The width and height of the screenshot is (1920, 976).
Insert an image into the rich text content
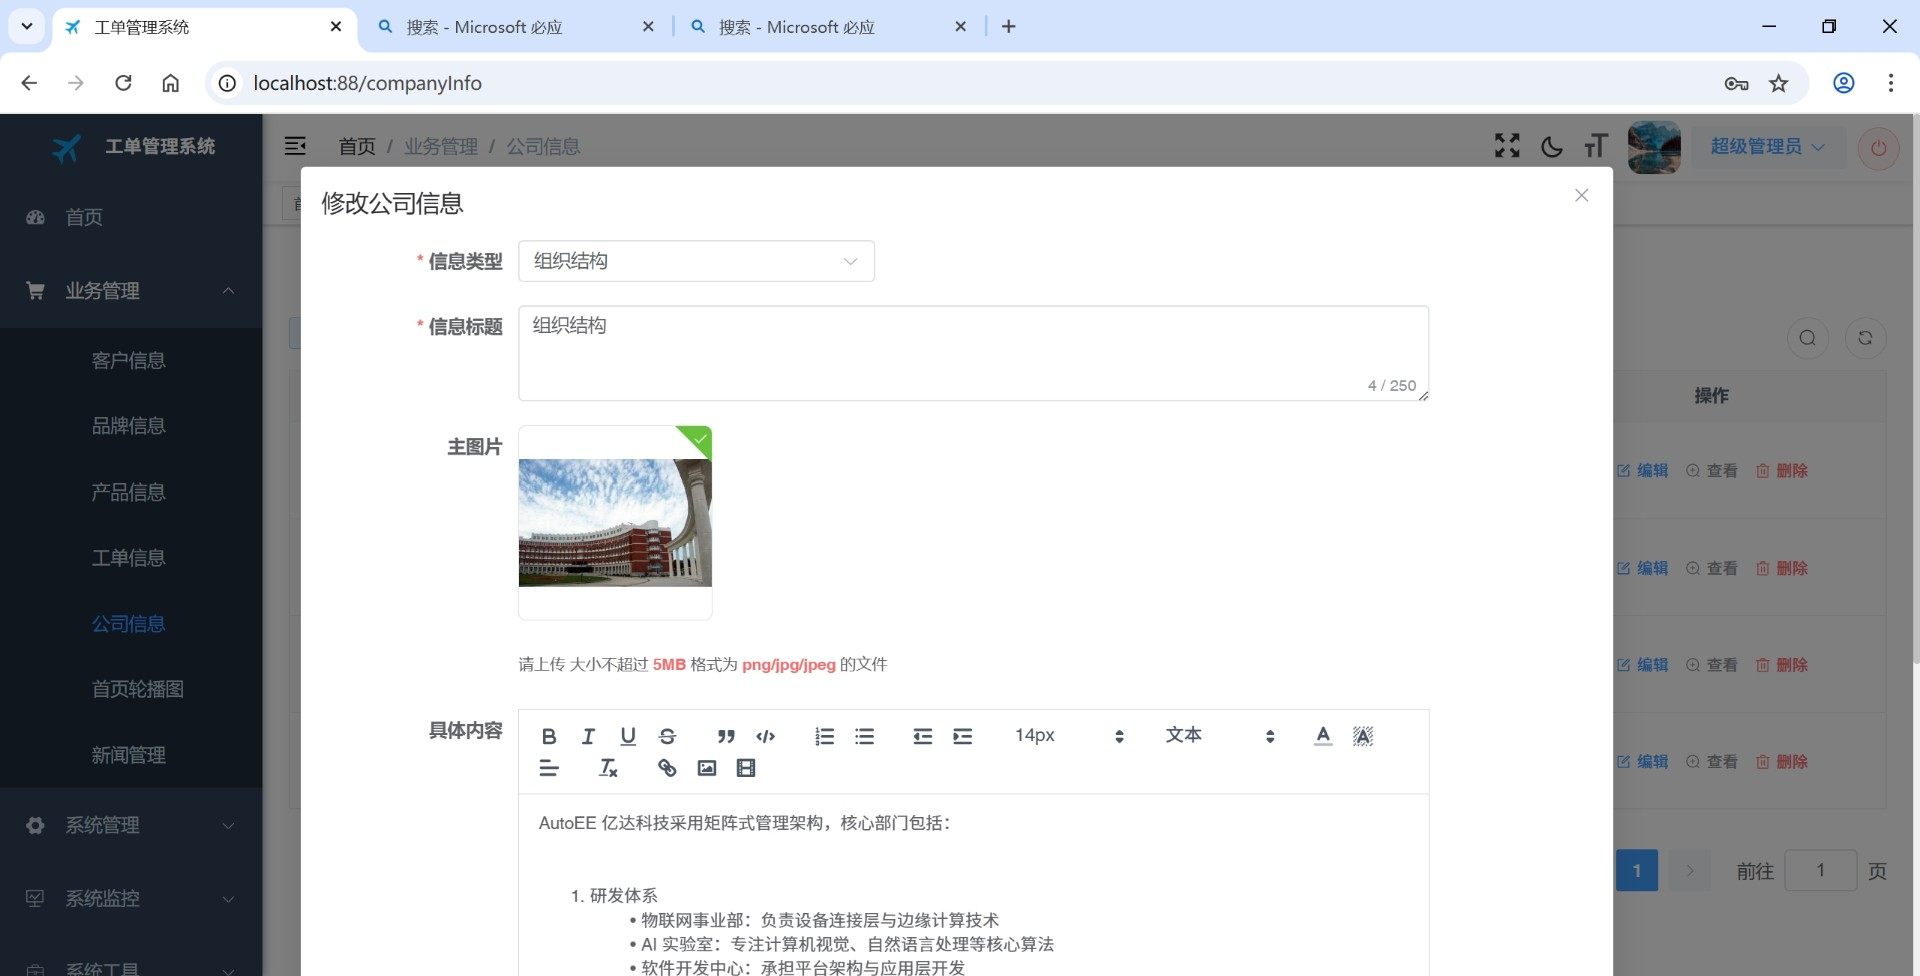click(x=707, y=768)
